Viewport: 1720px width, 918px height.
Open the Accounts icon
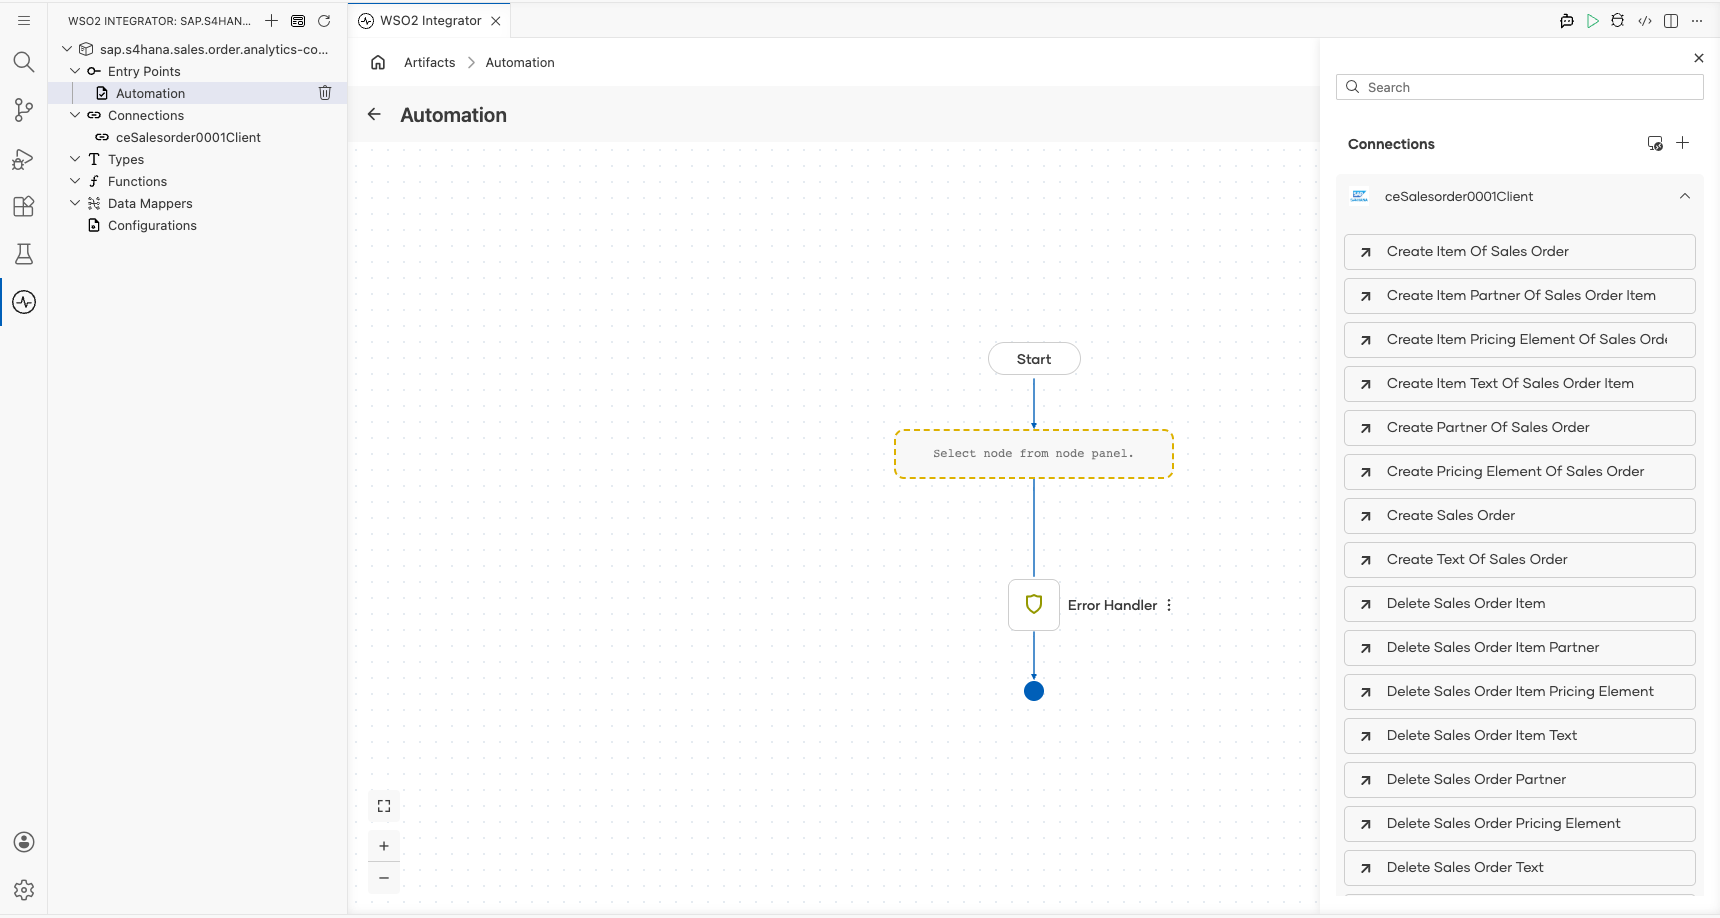pyautogui.click(x=24, y=842)
